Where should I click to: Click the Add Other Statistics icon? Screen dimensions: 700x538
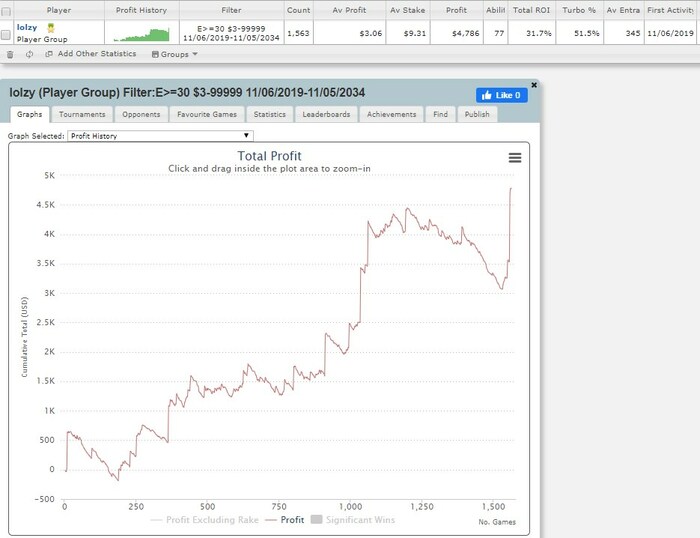point(49,54)
